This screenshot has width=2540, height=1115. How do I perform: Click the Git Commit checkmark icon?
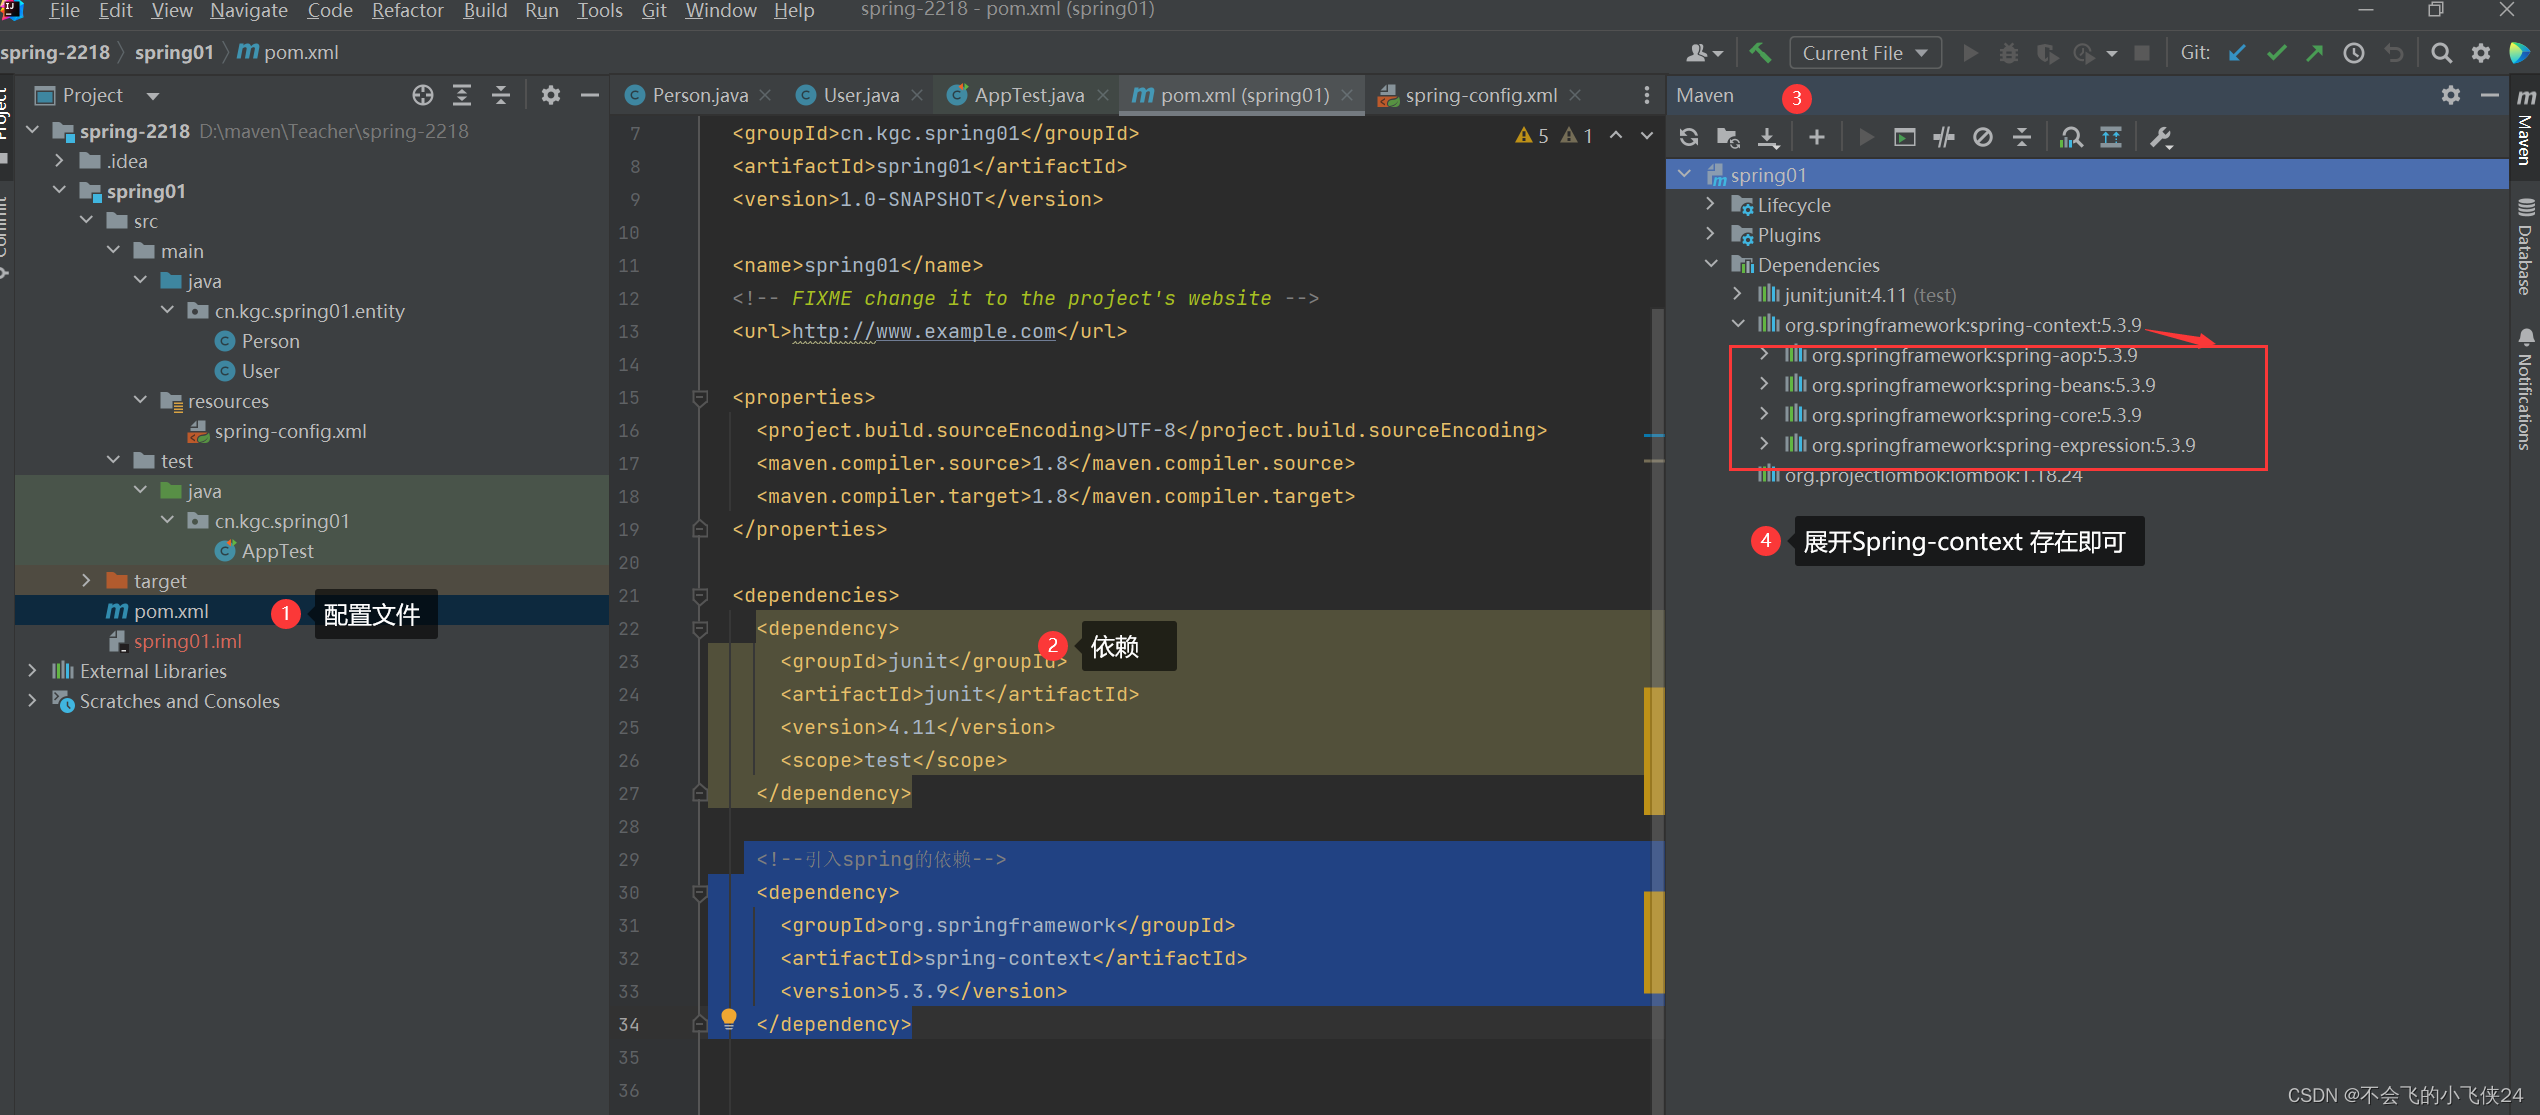pyautogui.click(x=2277, y=53)
